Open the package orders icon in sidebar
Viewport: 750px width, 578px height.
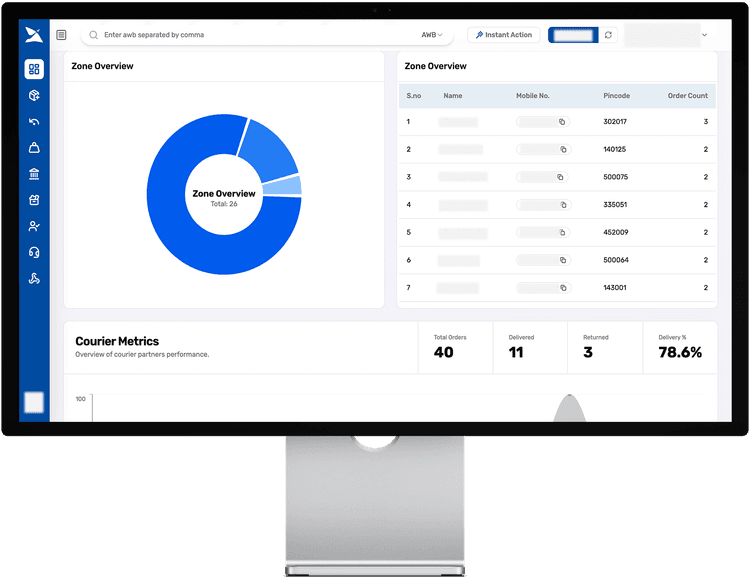click(x=34, y=95)
